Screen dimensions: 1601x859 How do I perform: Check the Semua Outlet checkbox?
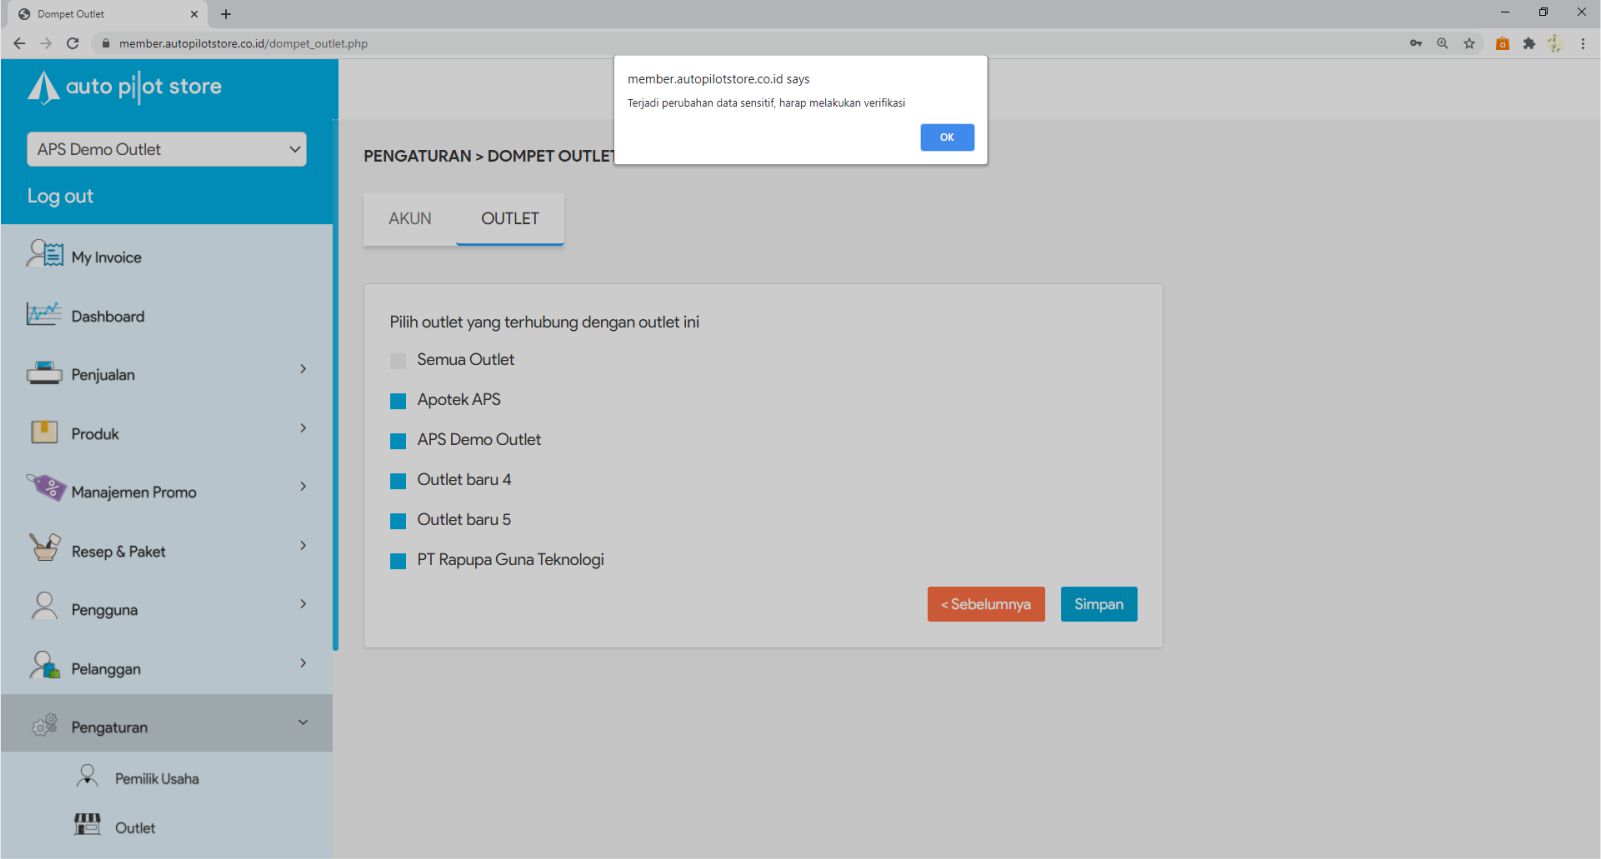pyautogui.click(x=398, y=361)
